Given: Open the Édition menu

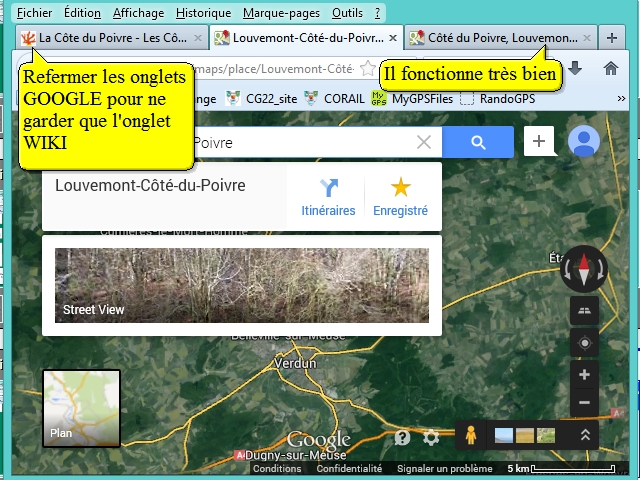Looking at the screenshot, I should (82, 13).
